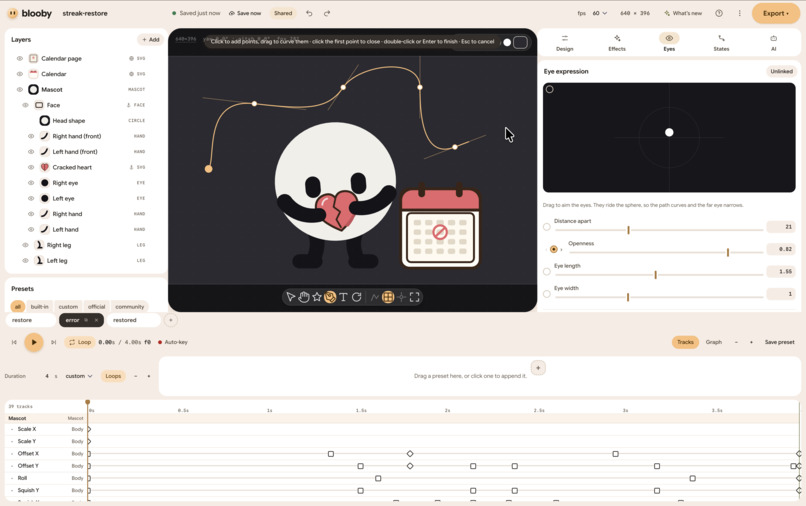Click Save preset
Viewport: 806px width, 506px height.
(x=779, y=342)
